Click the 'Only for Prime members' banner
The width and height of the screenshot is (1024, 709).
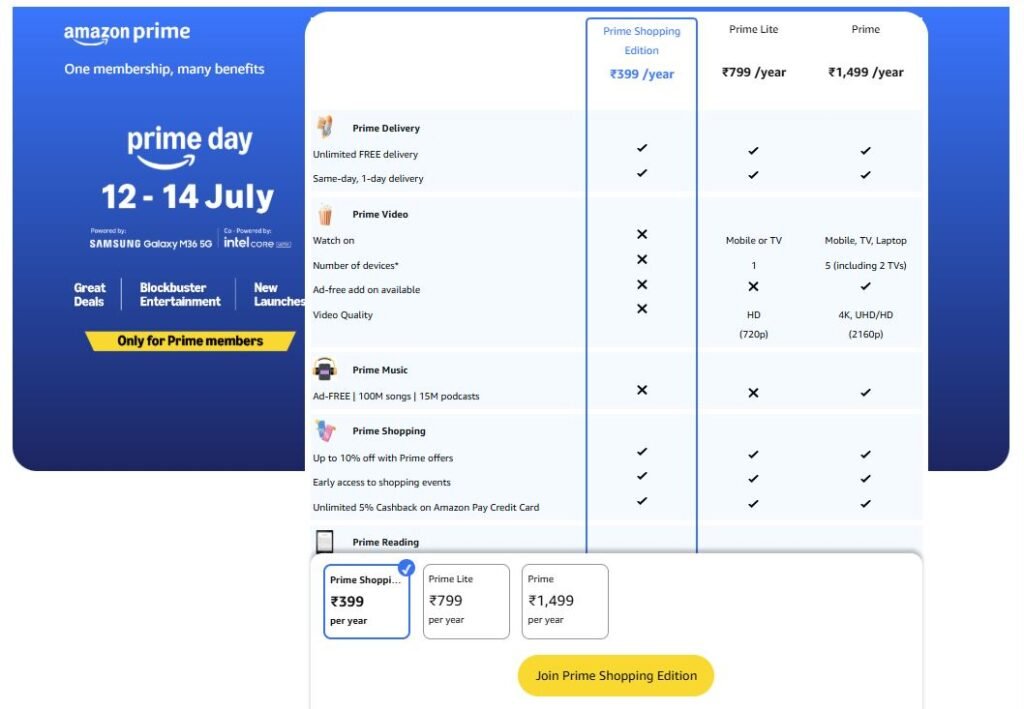pyautogui.click(x=190, y=341)
